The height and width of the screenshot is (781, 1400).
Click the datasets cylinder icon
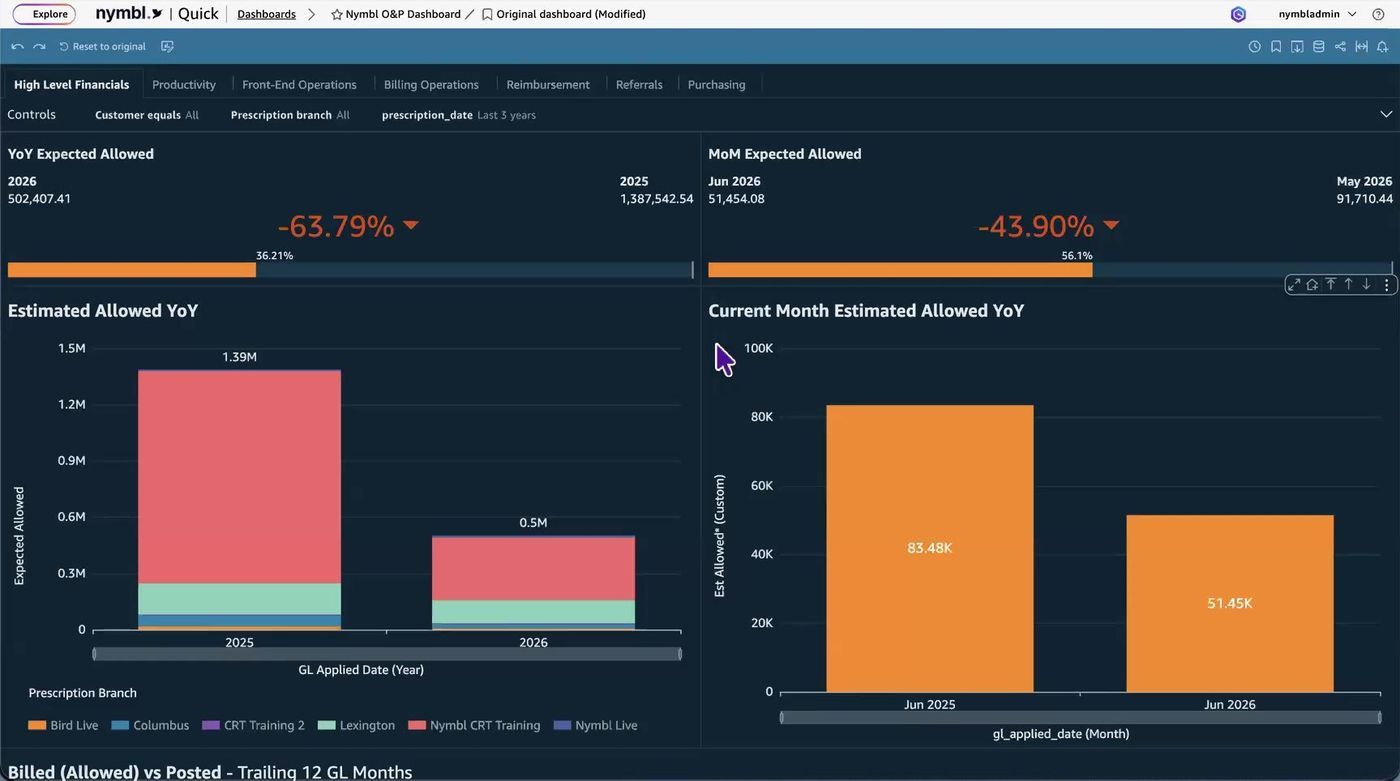tap(1319, 47)
